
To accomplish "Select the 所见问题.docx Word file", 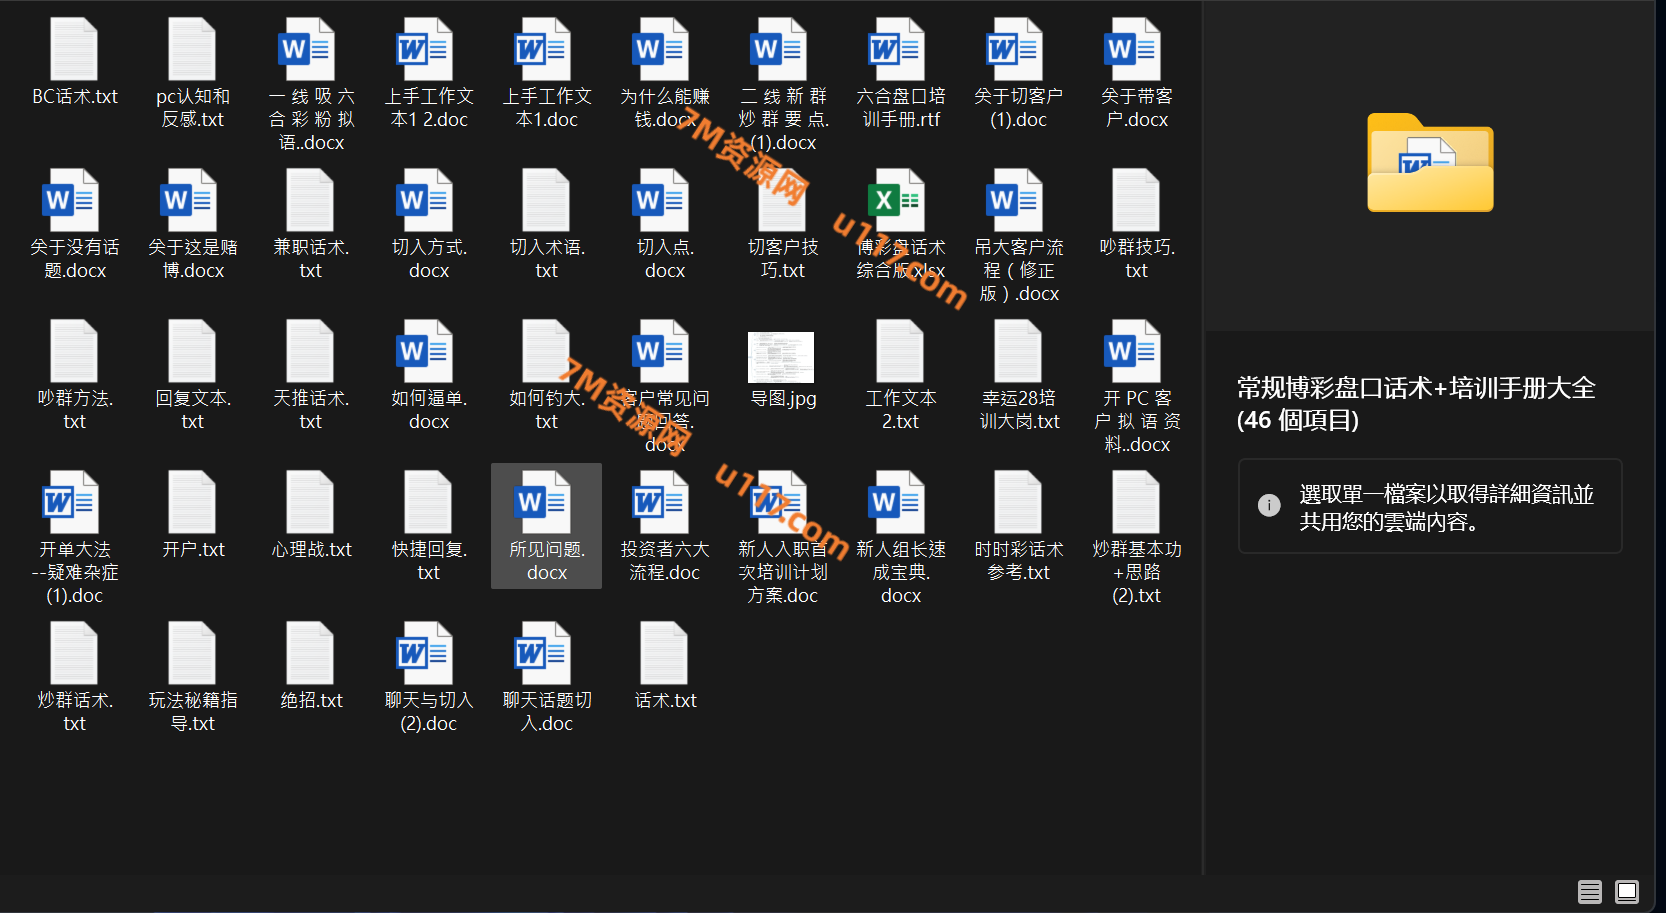I will click(x=546, y=503).
